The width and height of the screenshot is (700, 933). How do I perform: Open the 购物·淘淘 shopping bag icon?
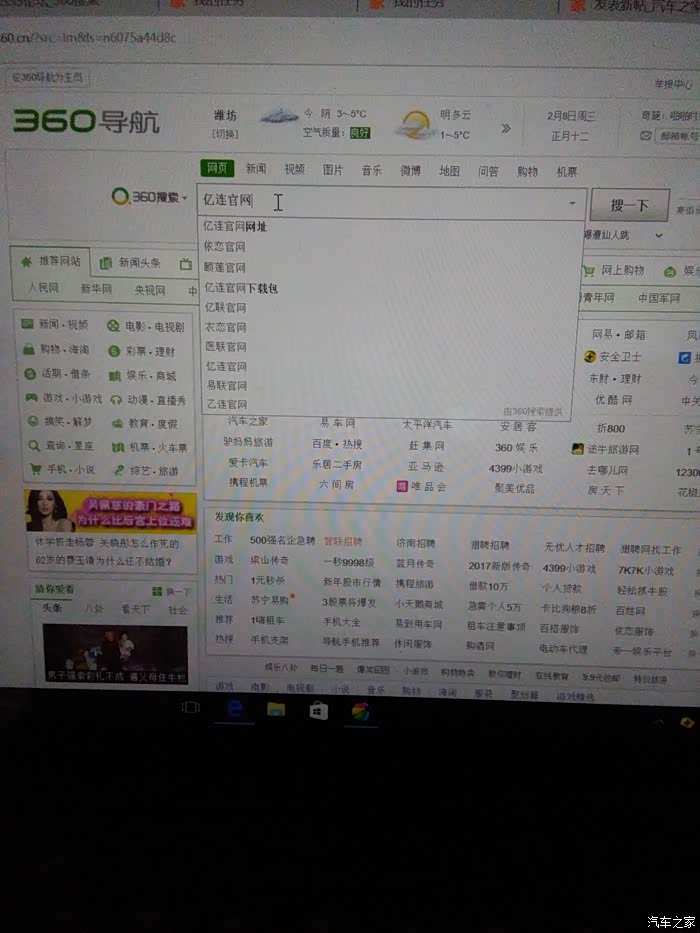click(29, 349)
